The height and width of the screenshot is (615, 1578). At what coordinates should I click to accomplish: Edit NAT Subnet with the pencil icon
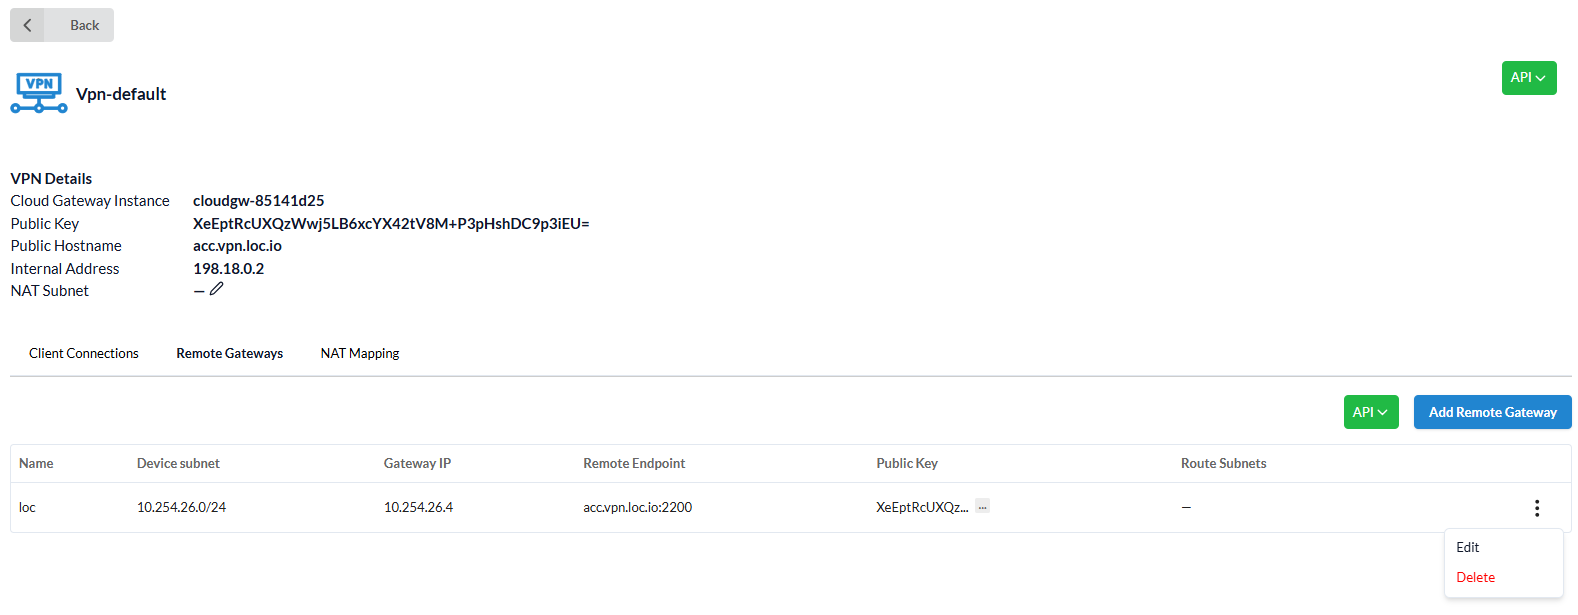216,289
